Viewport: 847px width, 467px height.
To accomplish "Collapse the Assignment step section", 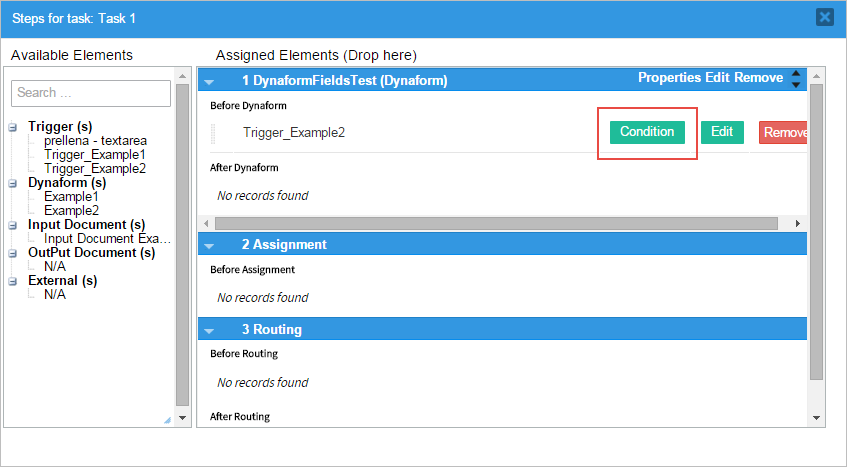I will coord(210,245).
